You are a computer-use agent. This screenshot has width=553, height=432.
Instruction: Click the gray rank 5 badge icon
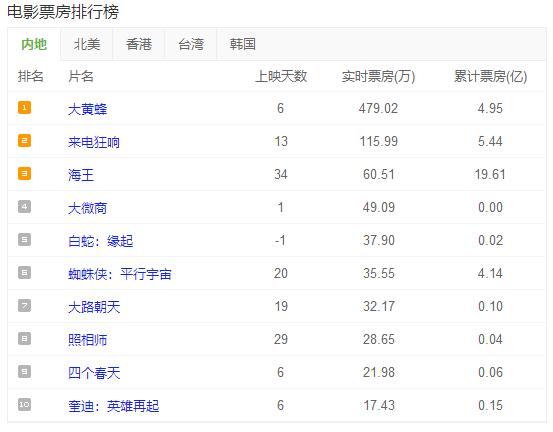pyautogui.click(x=24, y=239)
